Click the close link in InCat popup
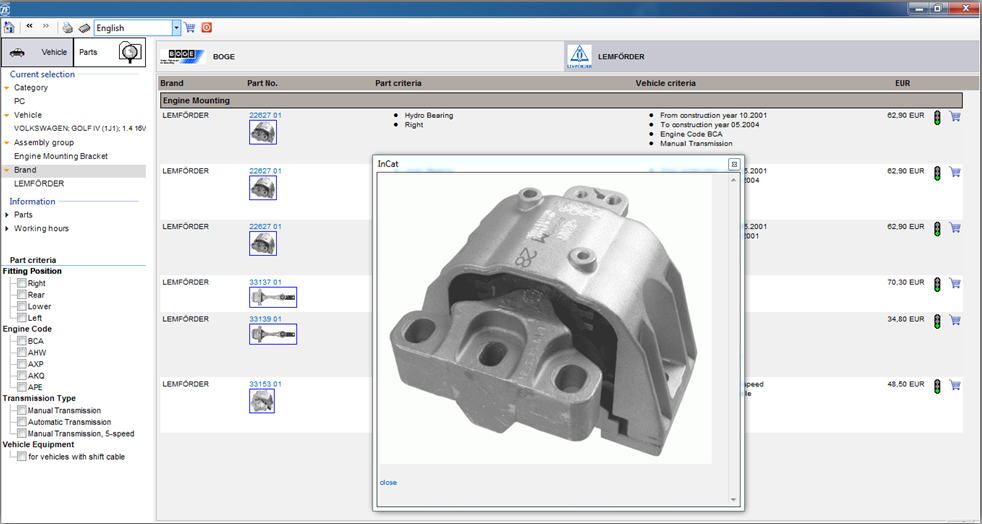 388,483
